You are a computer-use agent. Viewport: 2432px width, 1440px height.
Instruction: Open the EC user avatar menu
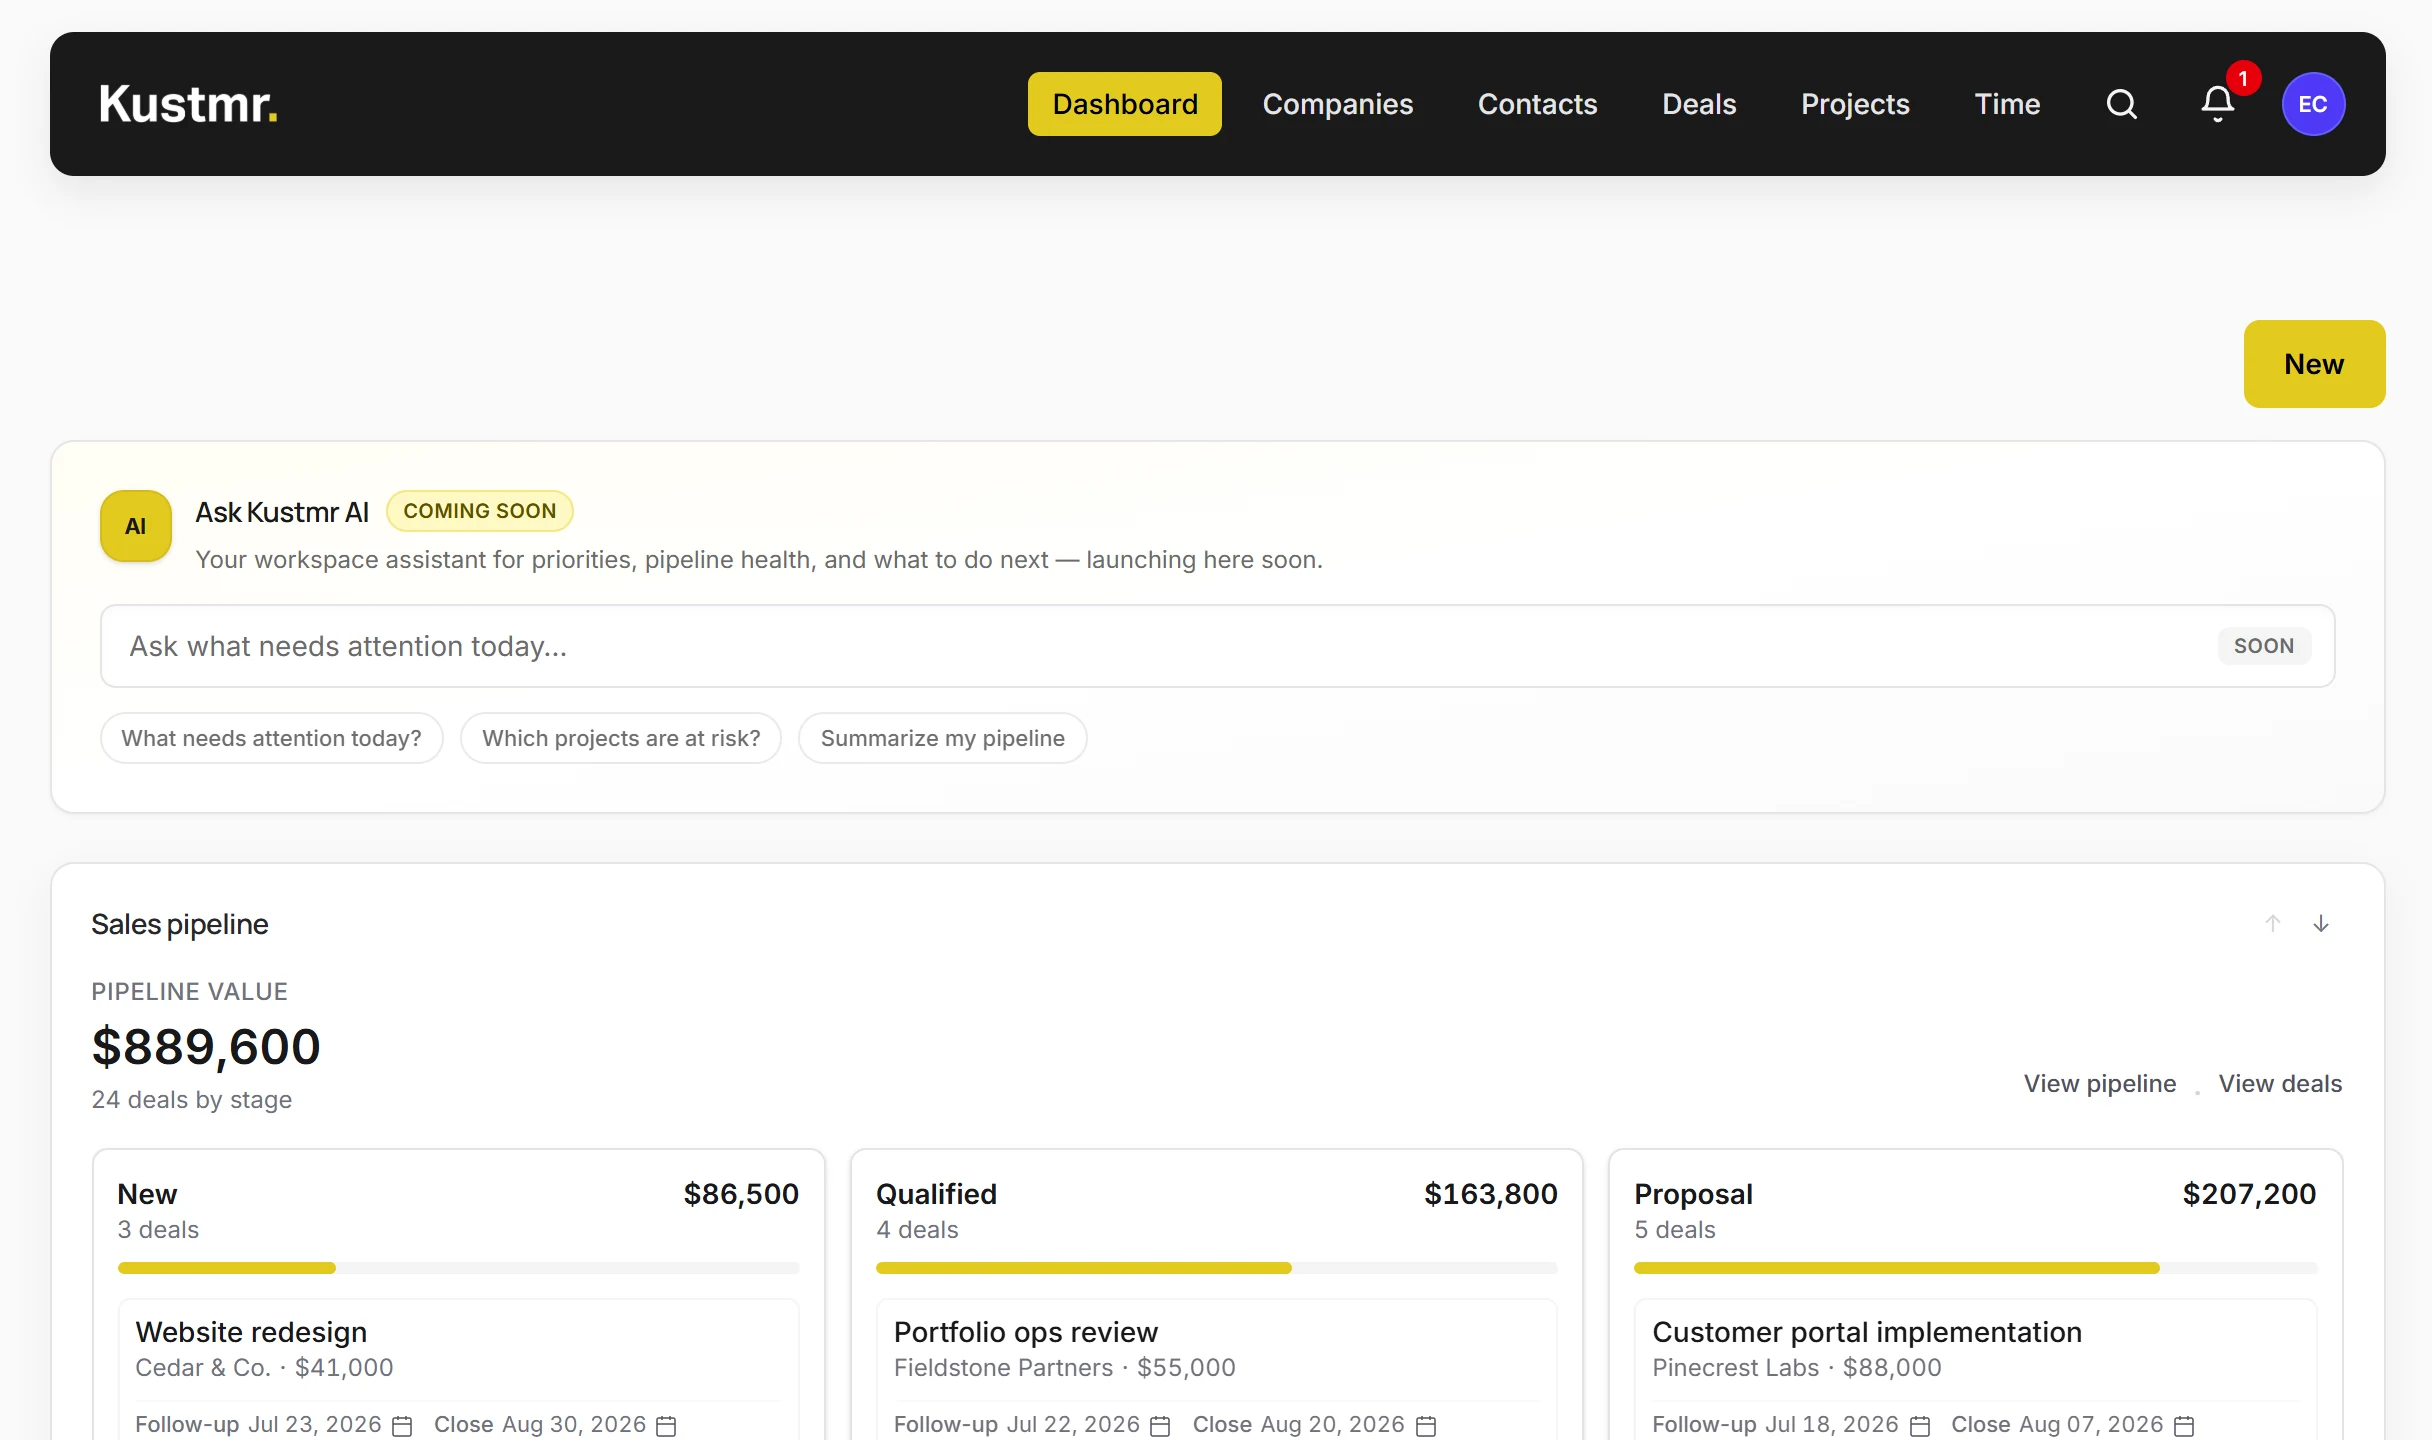2313,104
